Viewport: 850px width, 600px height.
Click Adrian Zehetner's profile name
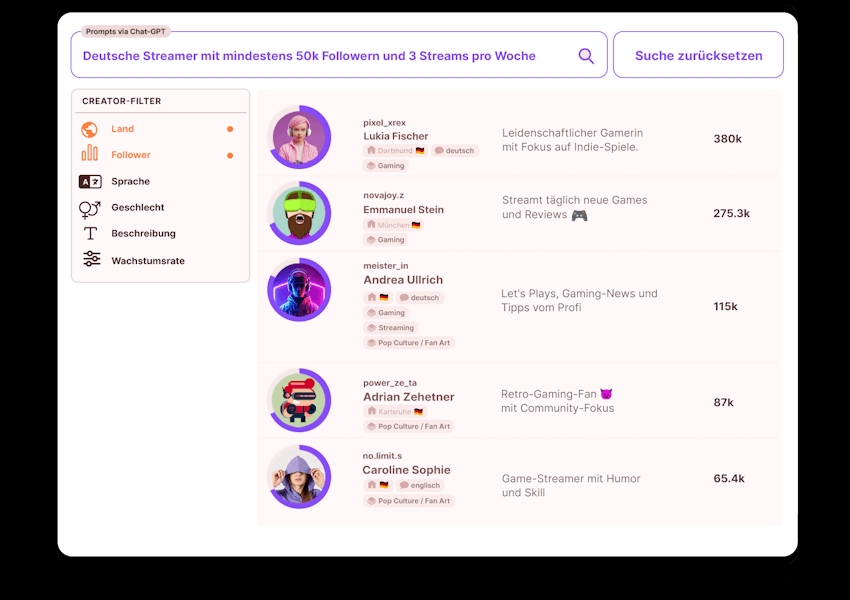408,397
